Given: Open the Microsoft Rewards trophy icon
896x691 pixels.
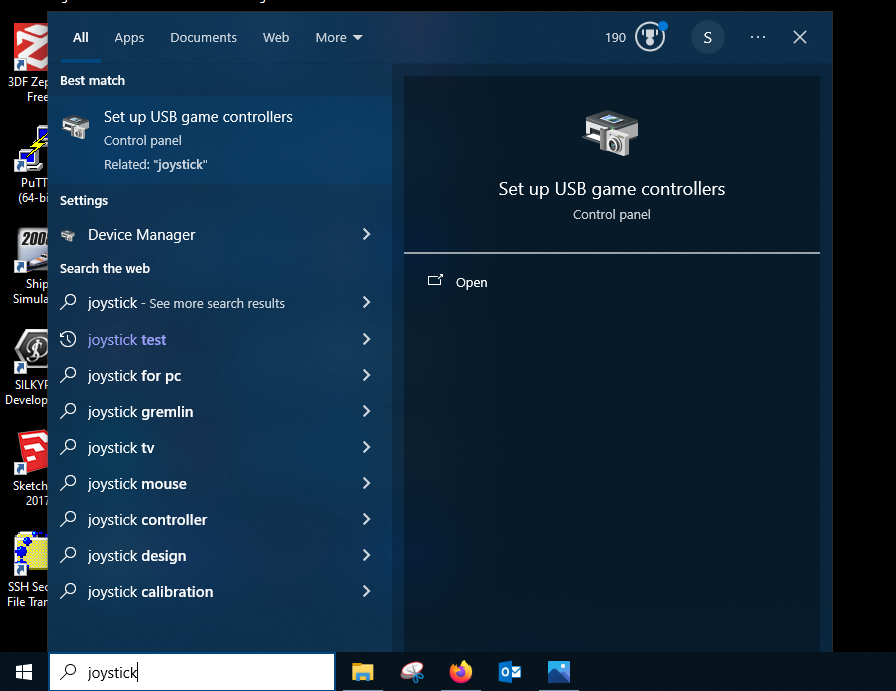Looking at the screenshot, I should click(650, 37).
